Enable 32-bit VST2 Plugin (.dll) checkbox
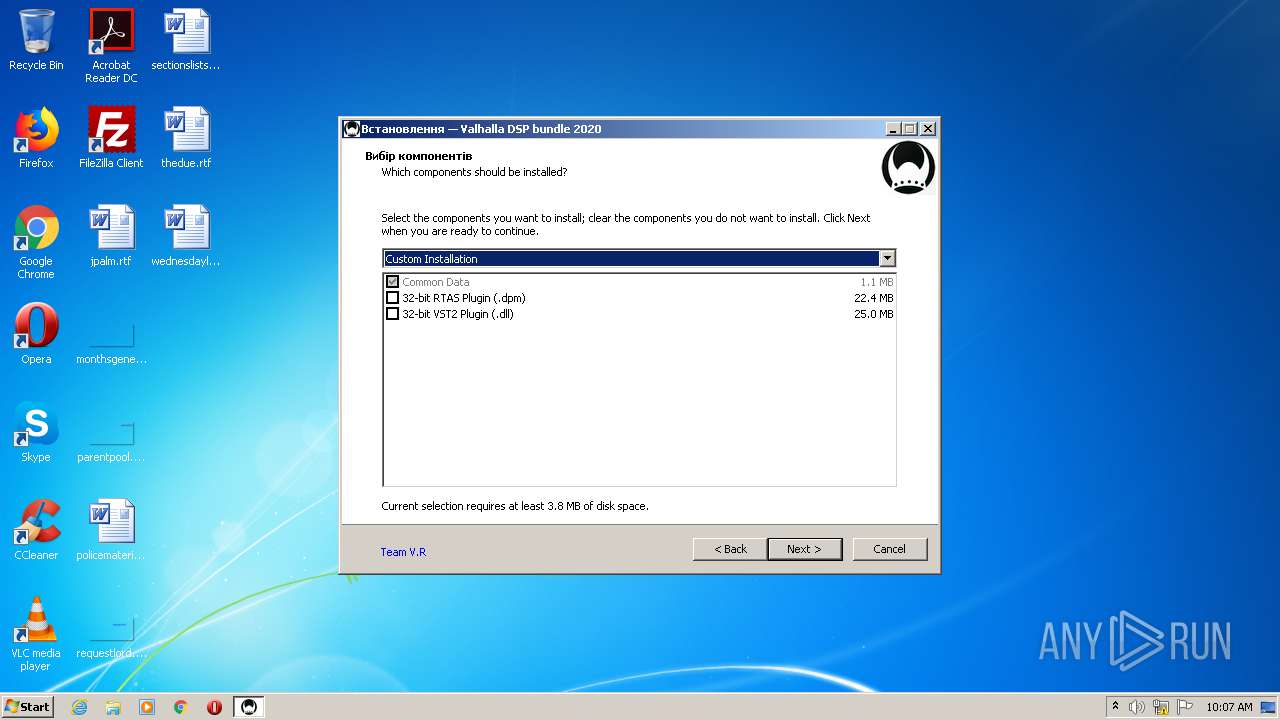The height and width of the screenshot is (720, 1280). coord(392,314)
